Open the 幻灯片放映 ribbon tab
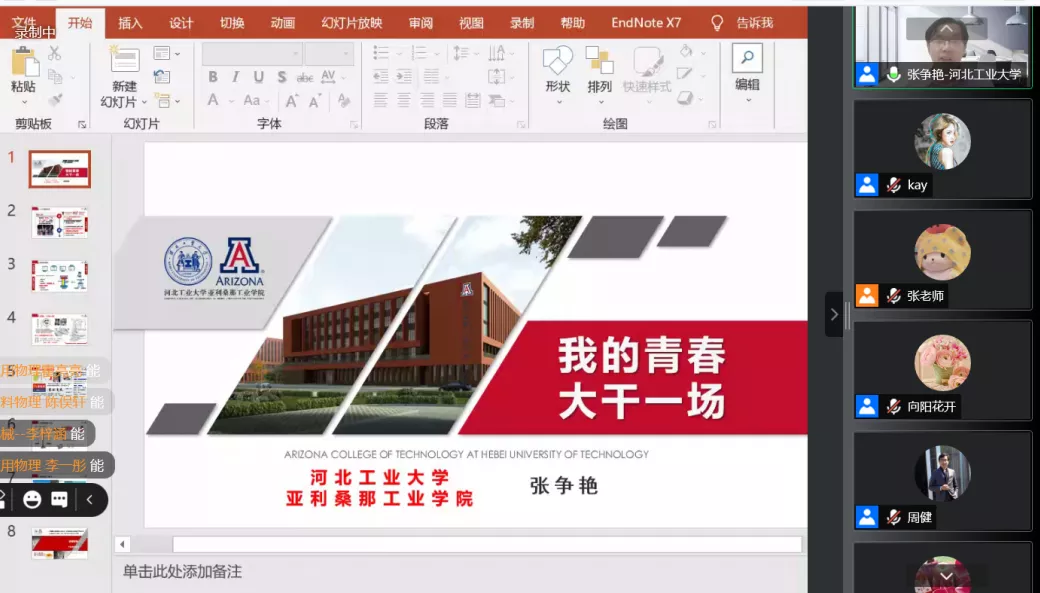This screenshot has height=593, width=1040. click(x=351, y=22)
